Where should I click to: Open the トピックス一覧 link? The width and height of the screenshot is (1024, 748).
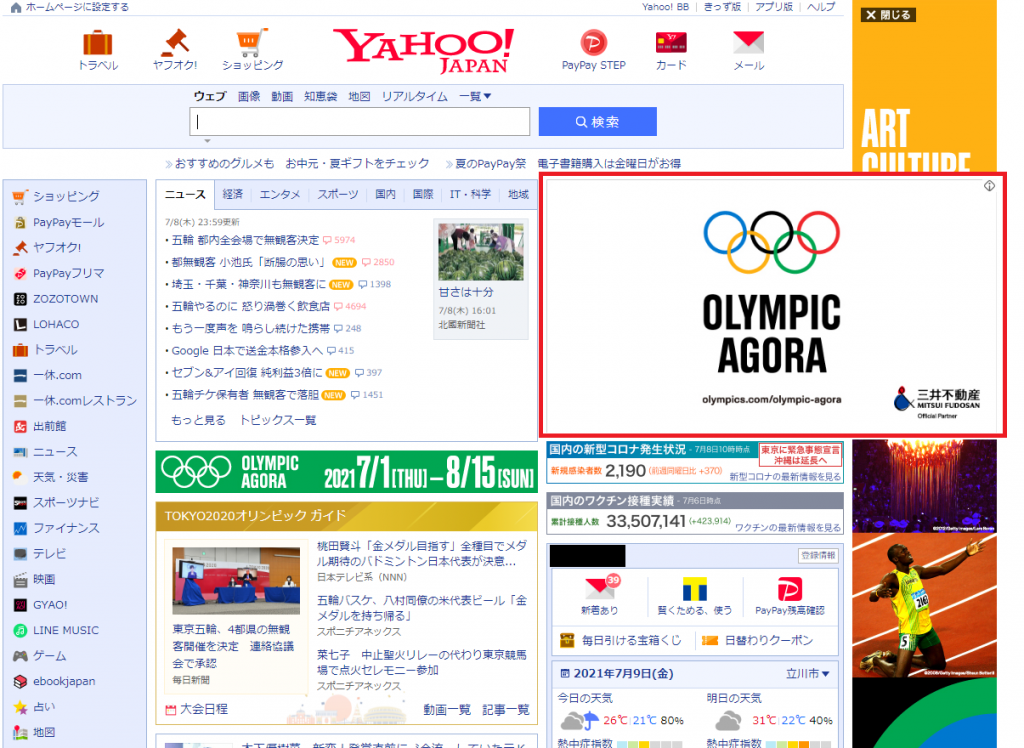coord(278,420)
